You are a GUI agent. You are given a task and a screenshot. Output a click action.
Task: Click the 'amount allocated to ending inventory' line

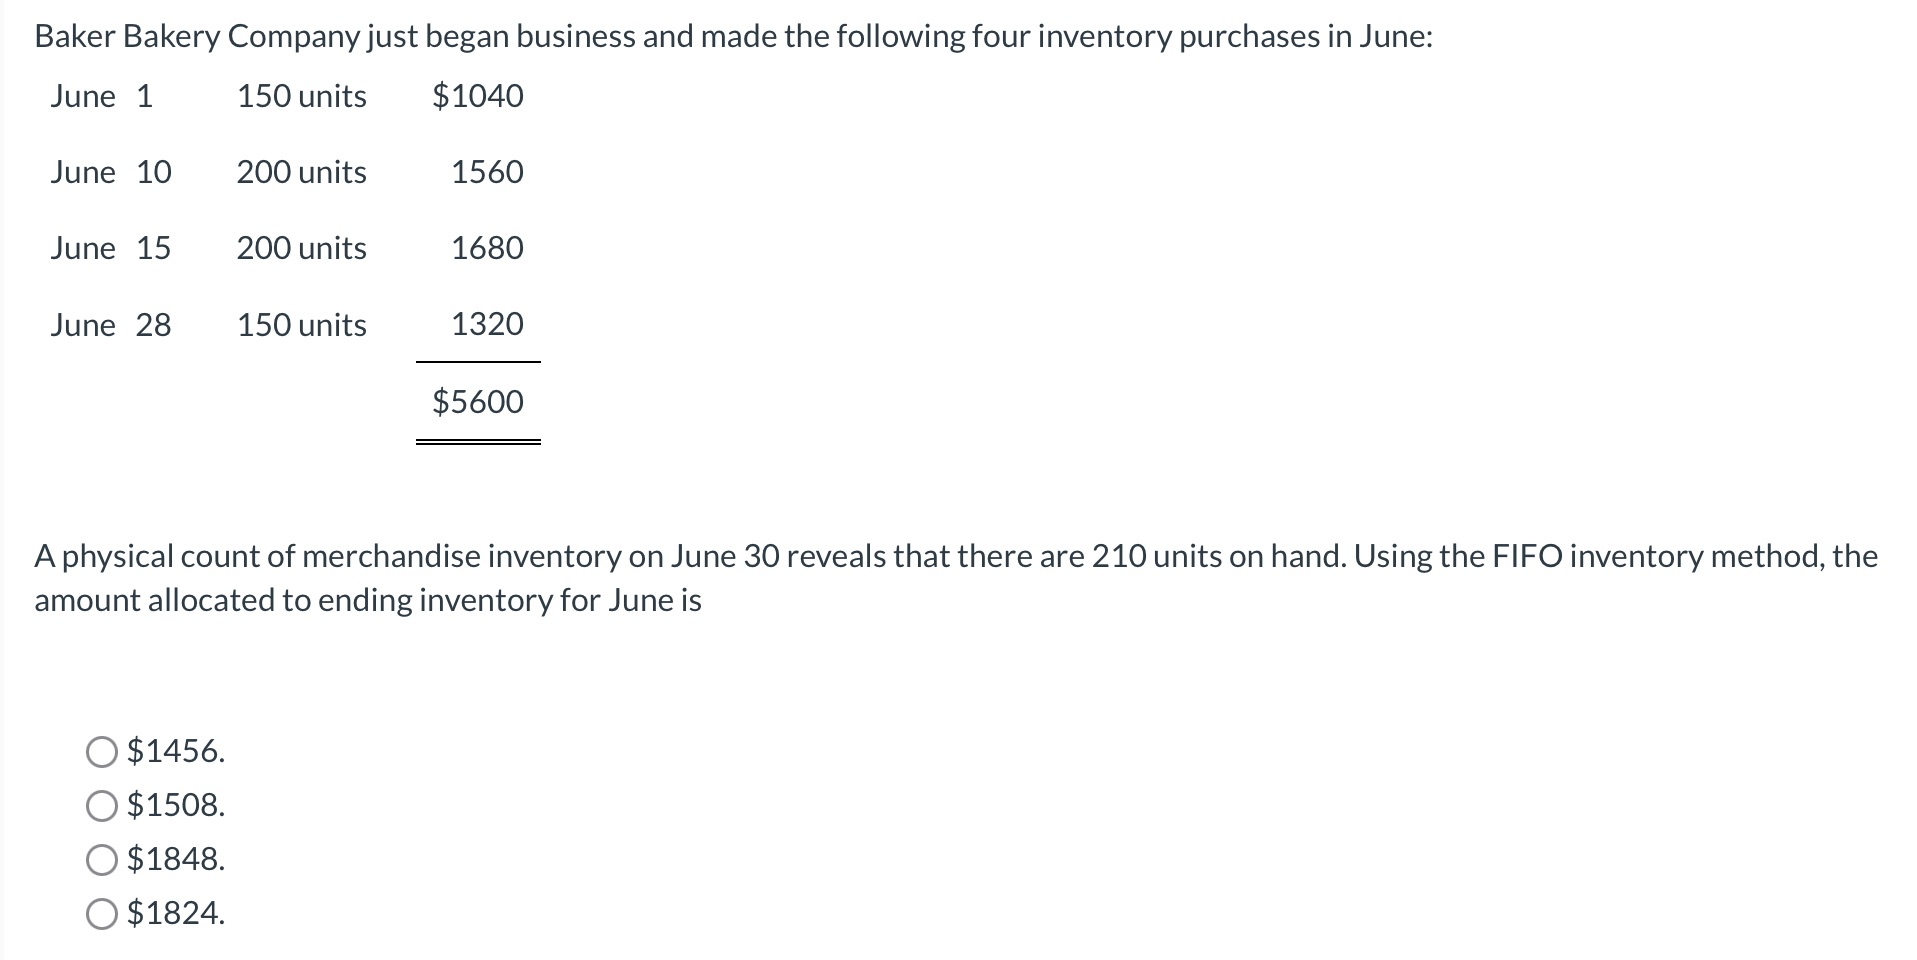click(x=368, y=601)
